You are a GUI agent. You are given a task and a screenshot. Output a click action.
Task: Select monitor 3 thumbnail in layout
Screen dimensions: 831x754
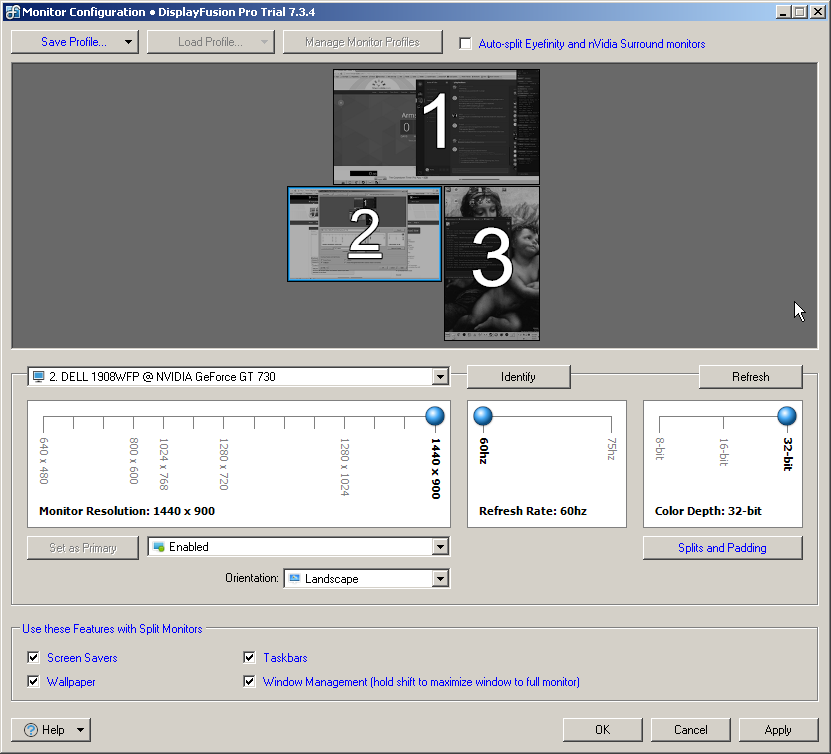[x=491, y=262]
